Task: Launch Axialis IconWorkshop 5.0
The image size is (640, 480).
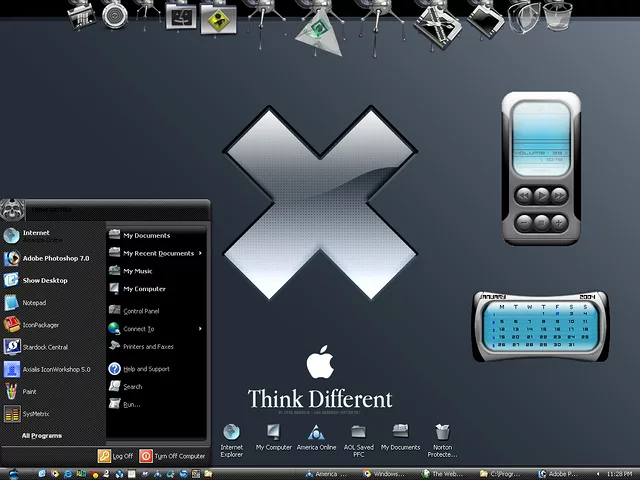Action: [x=55, y=369]
